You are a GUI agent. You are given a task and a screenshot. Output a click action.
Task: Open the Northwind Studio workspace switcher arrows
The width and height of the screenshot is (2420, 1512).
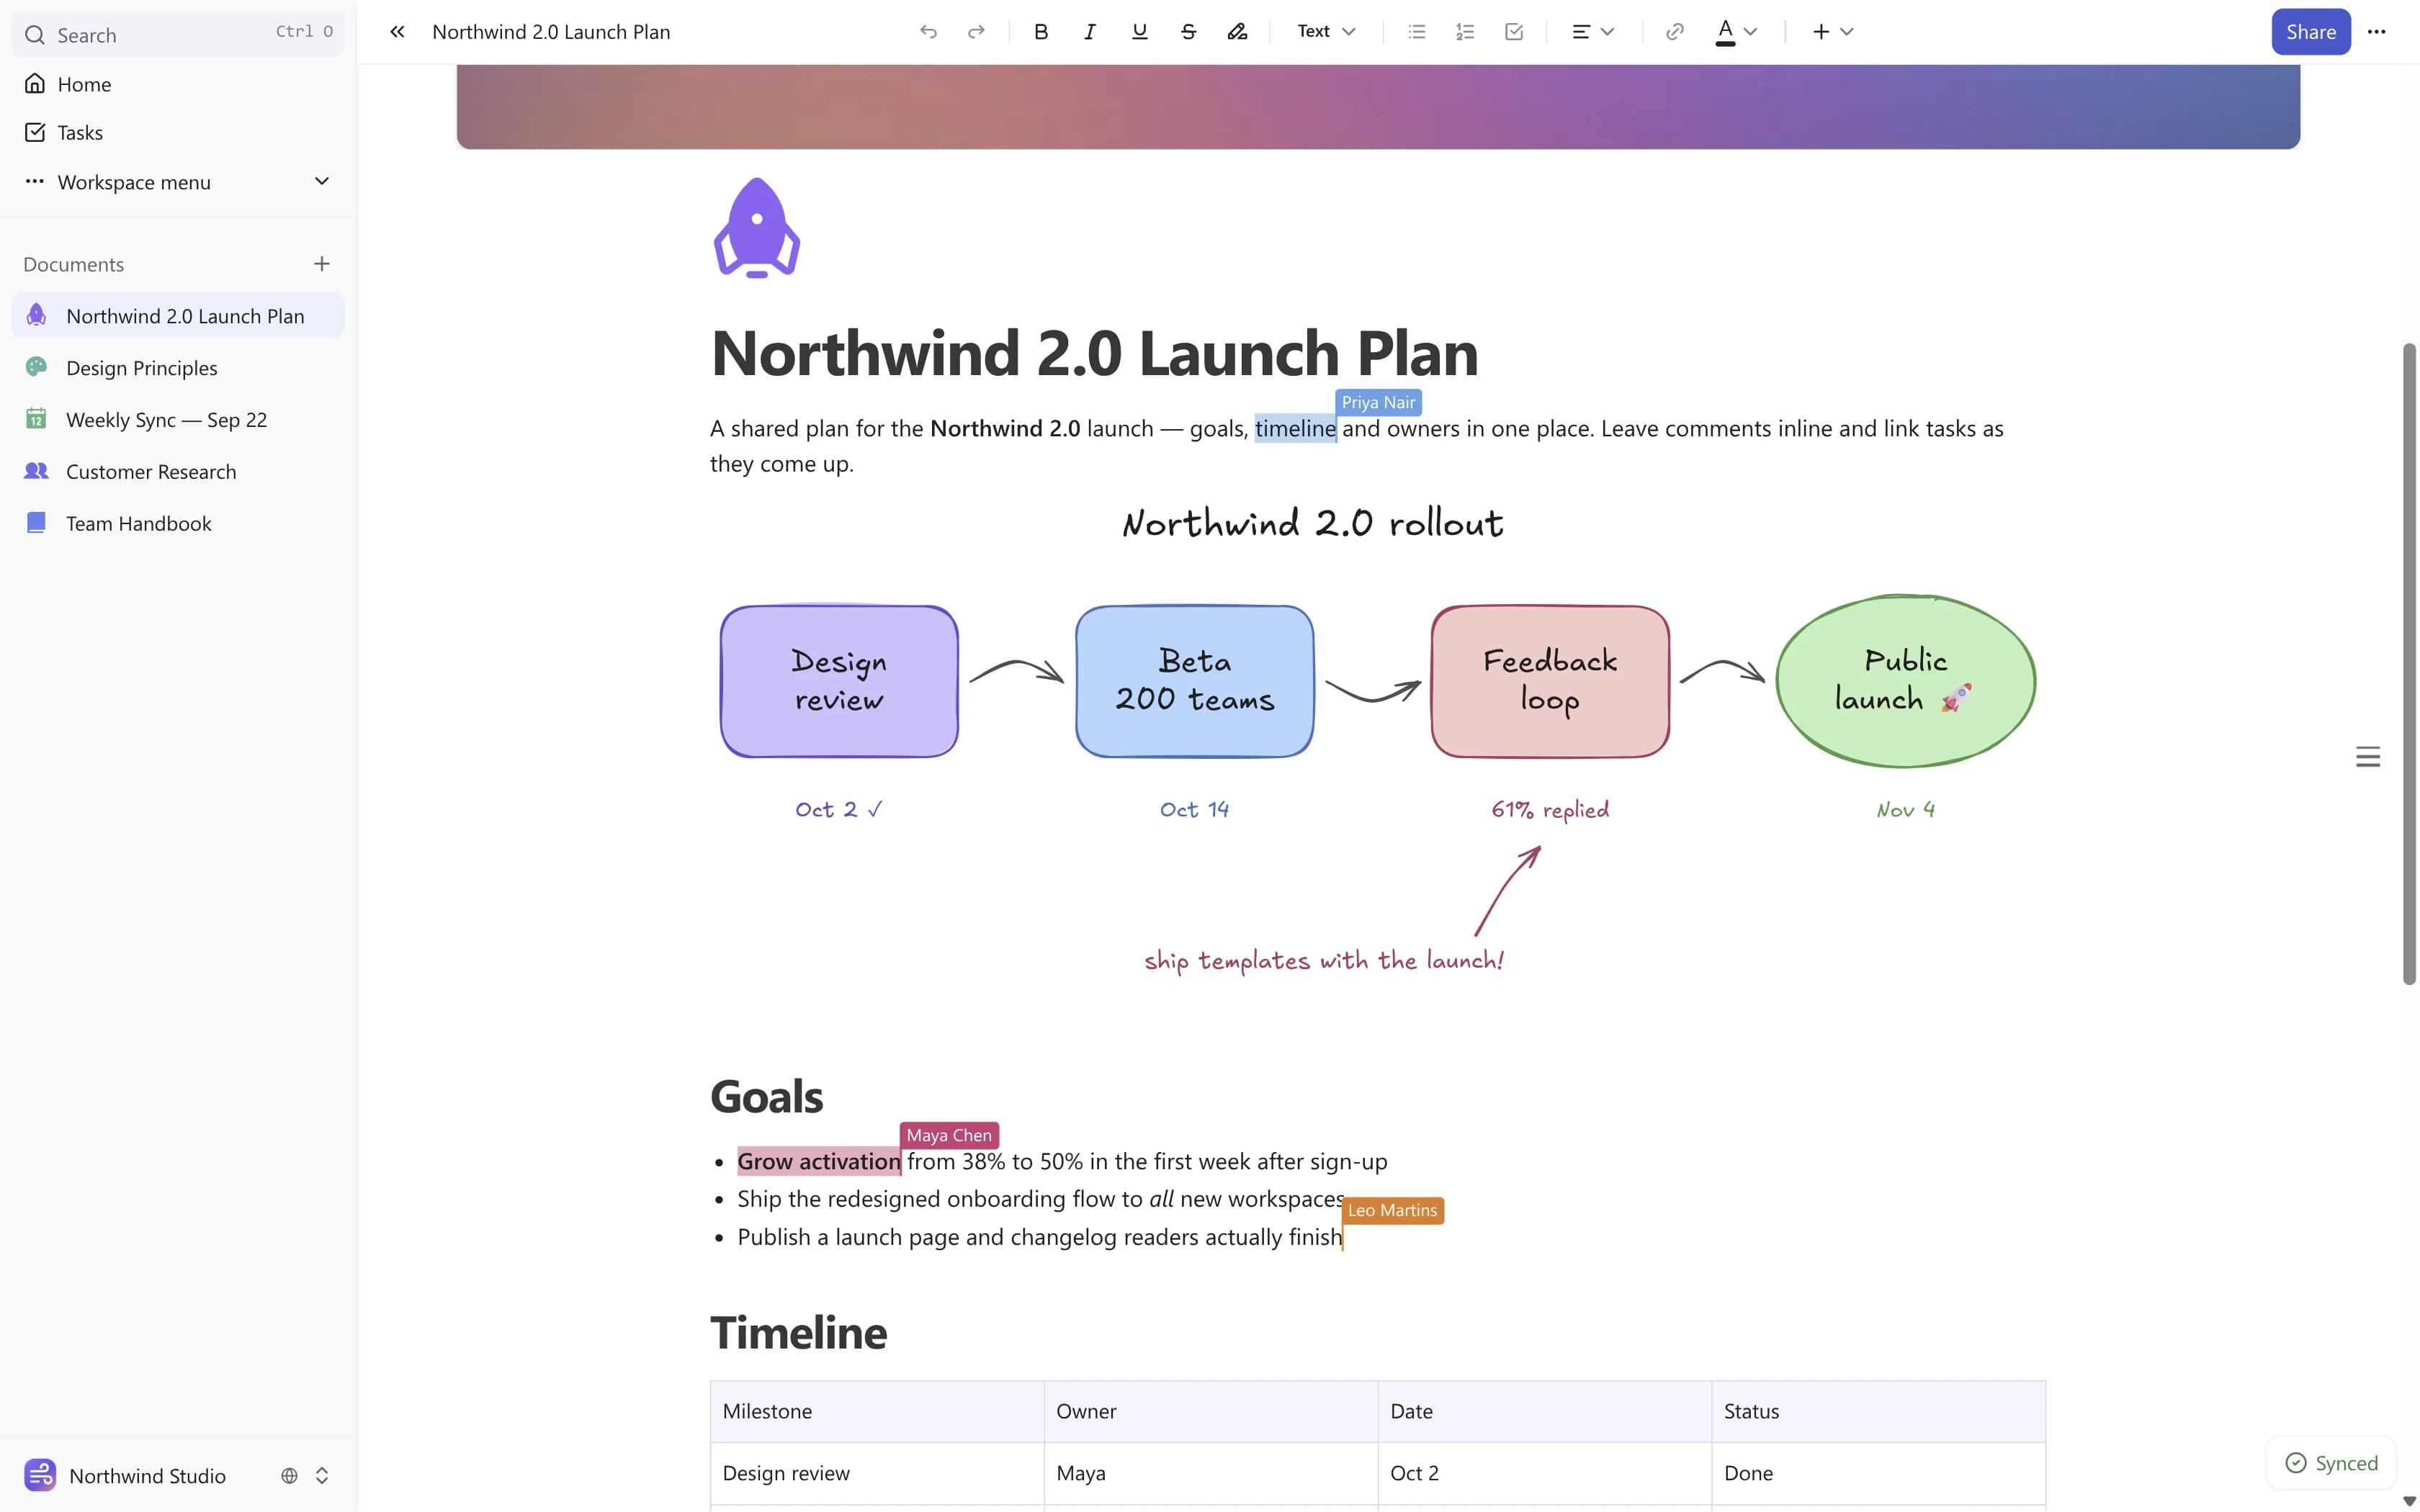tap(322, 1476)
